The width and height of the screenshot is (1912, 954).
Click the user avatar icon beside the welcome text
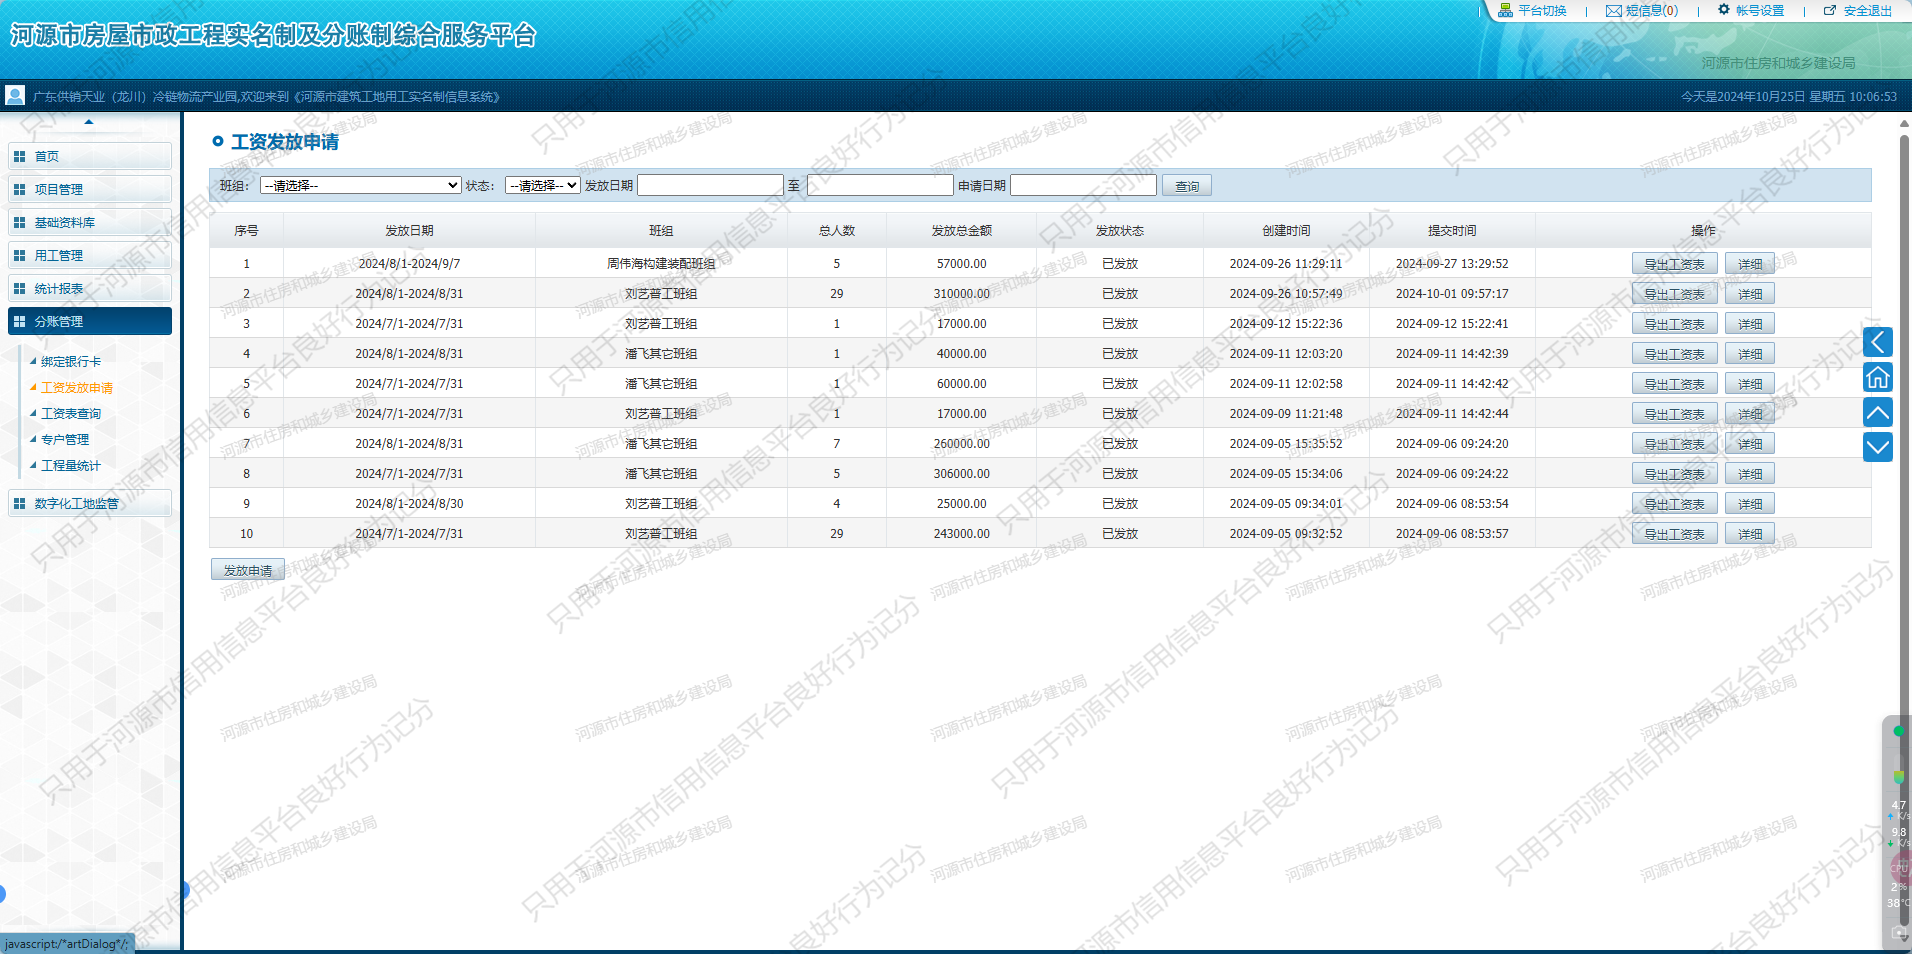(15, 95)
